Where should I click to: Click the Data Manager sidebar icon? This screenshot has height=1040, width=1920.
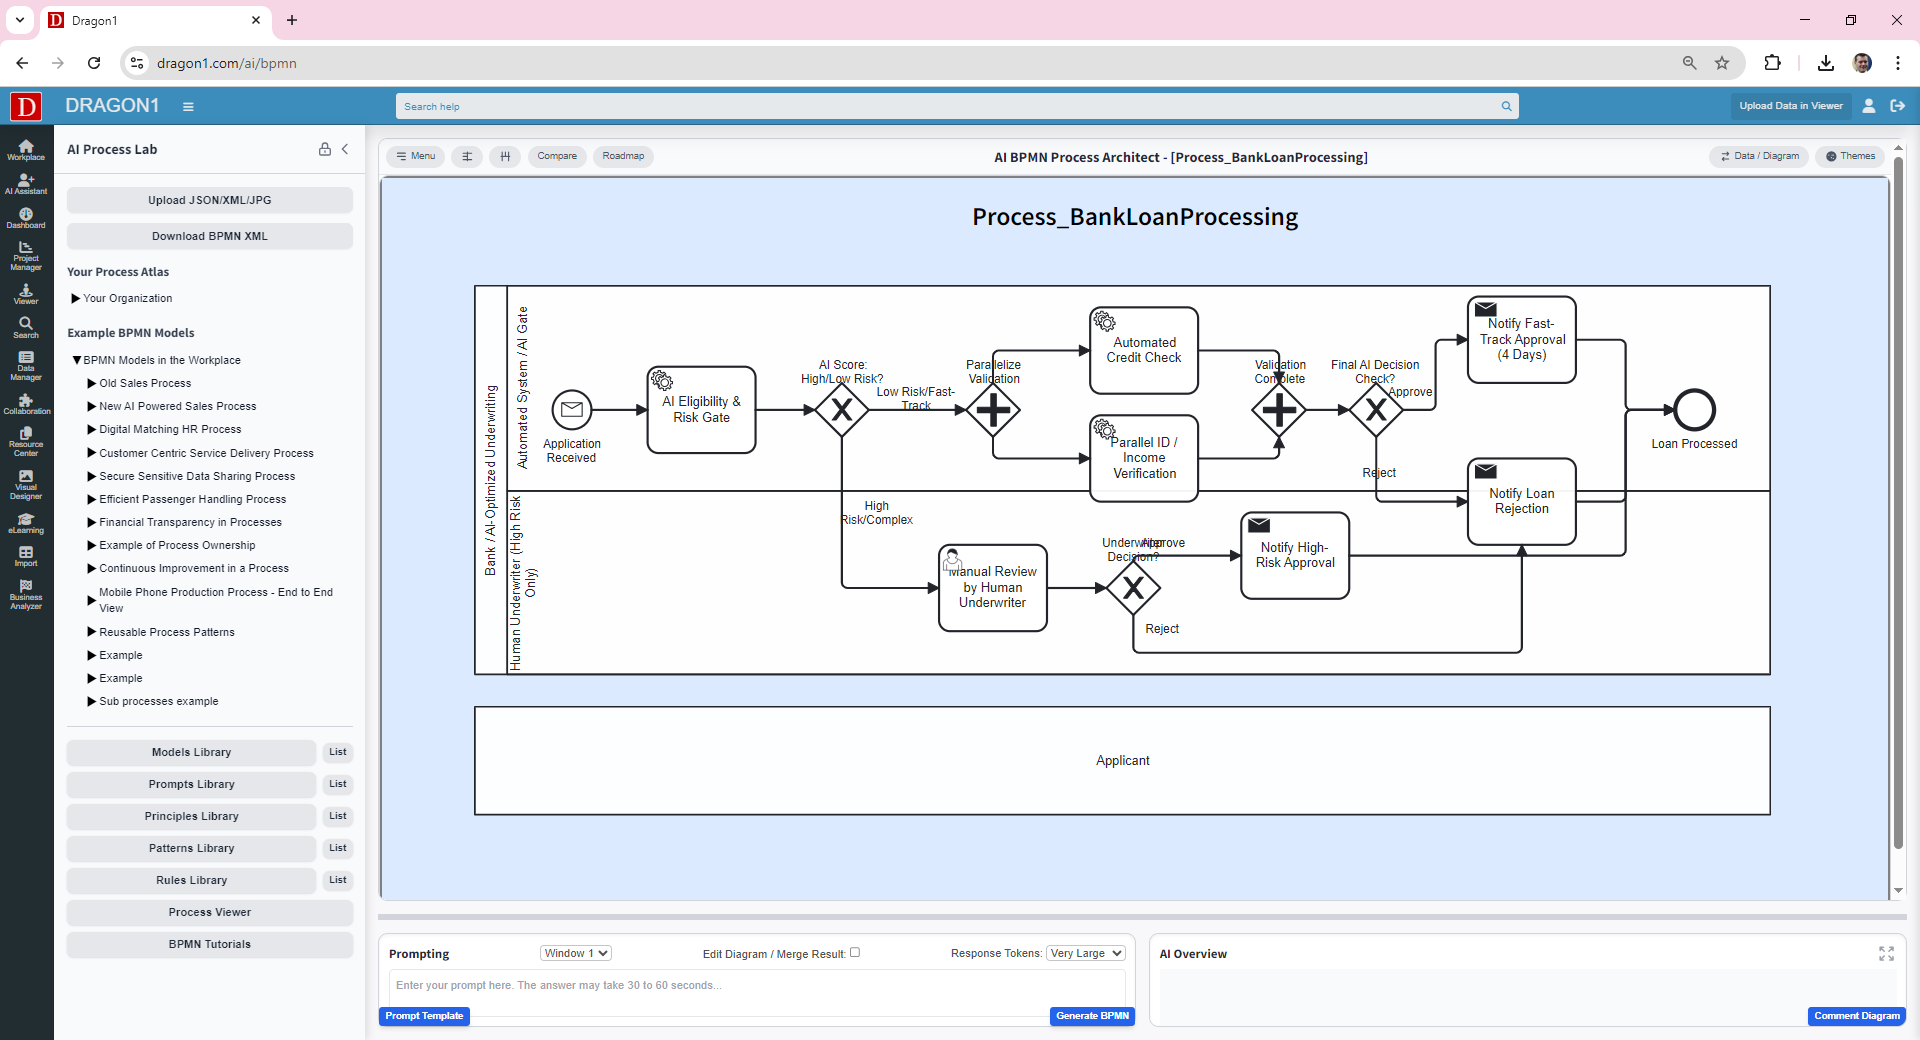click(x=25, y=365)
